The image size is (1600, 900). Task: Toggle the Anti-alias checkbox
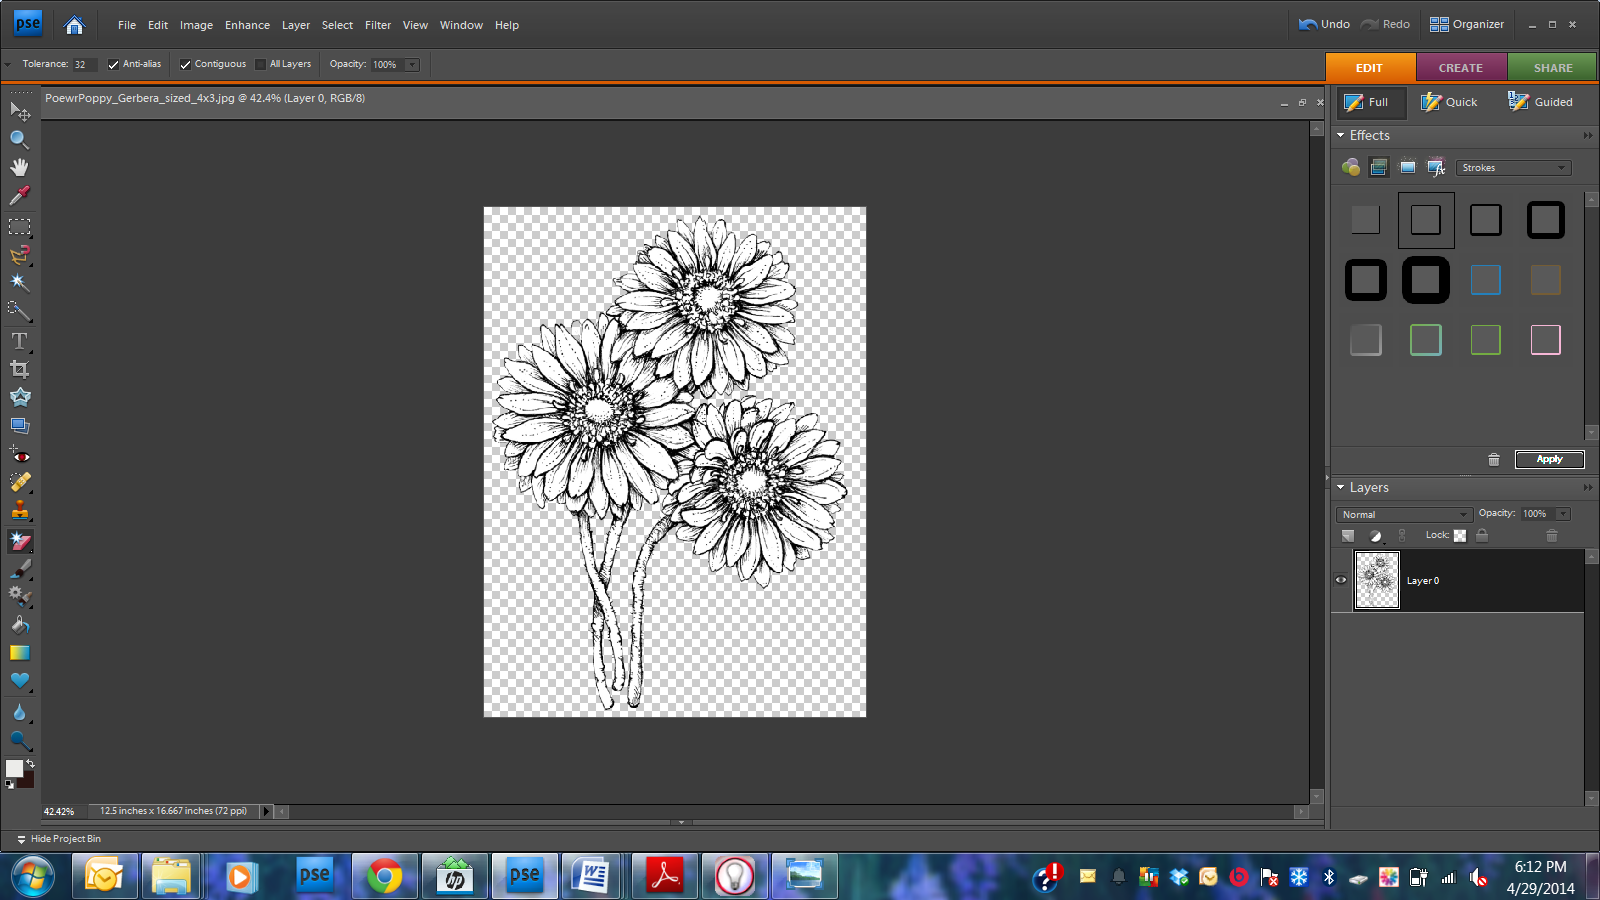point(113,63)
